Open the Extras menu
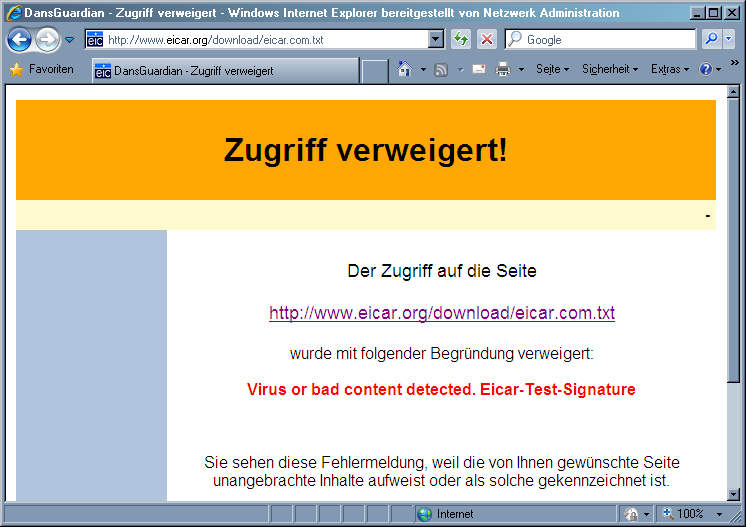The image size is (746, 527). (668, 70)
